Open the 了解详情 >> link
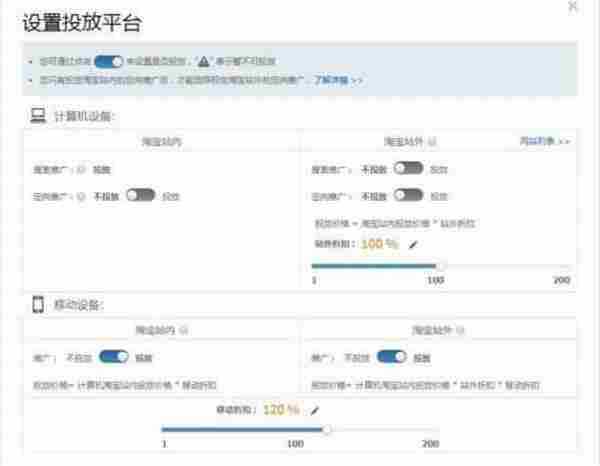Image resolution: width=600 pixels, height=466 pixels. (x=339, y=78)
